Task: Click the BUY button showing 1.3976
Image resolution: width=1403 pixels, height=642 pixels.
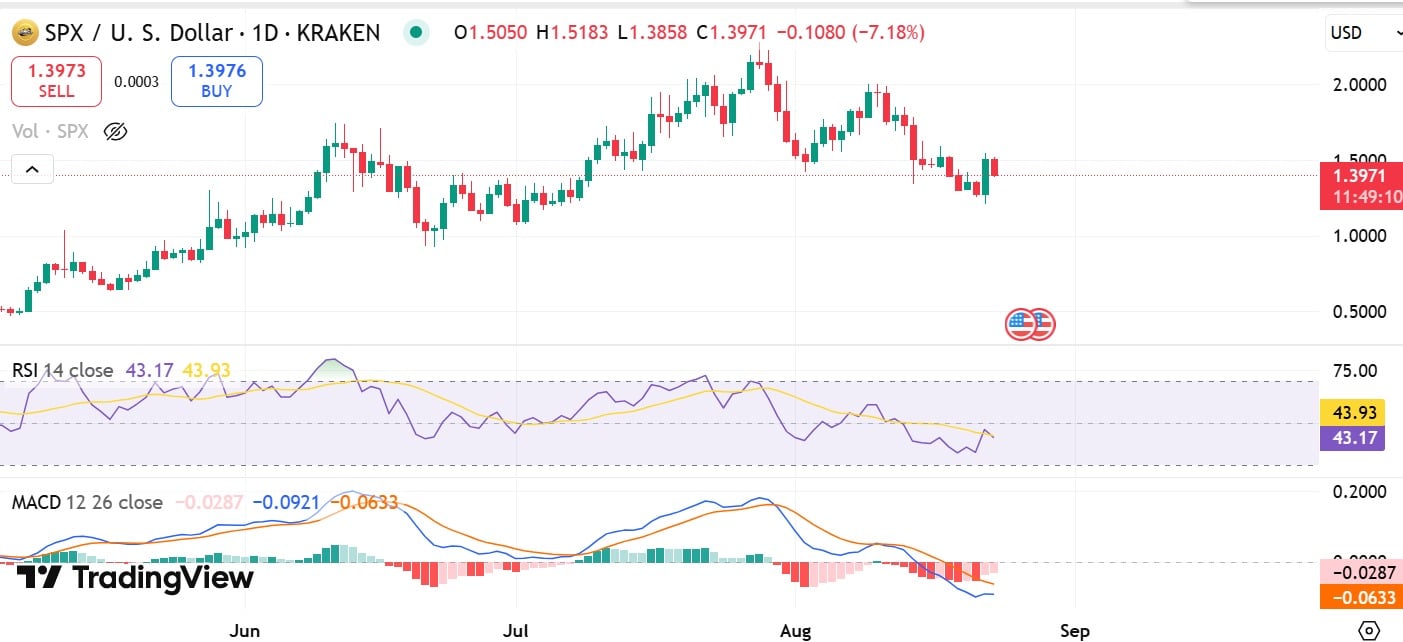Action: (x=216, y=80)
